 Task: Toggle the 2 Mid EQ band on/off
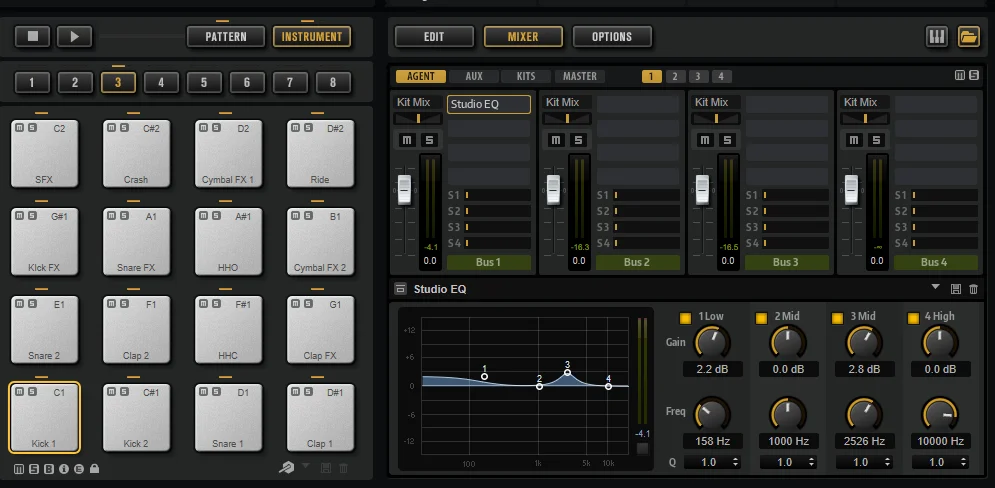tap(761, 319)
